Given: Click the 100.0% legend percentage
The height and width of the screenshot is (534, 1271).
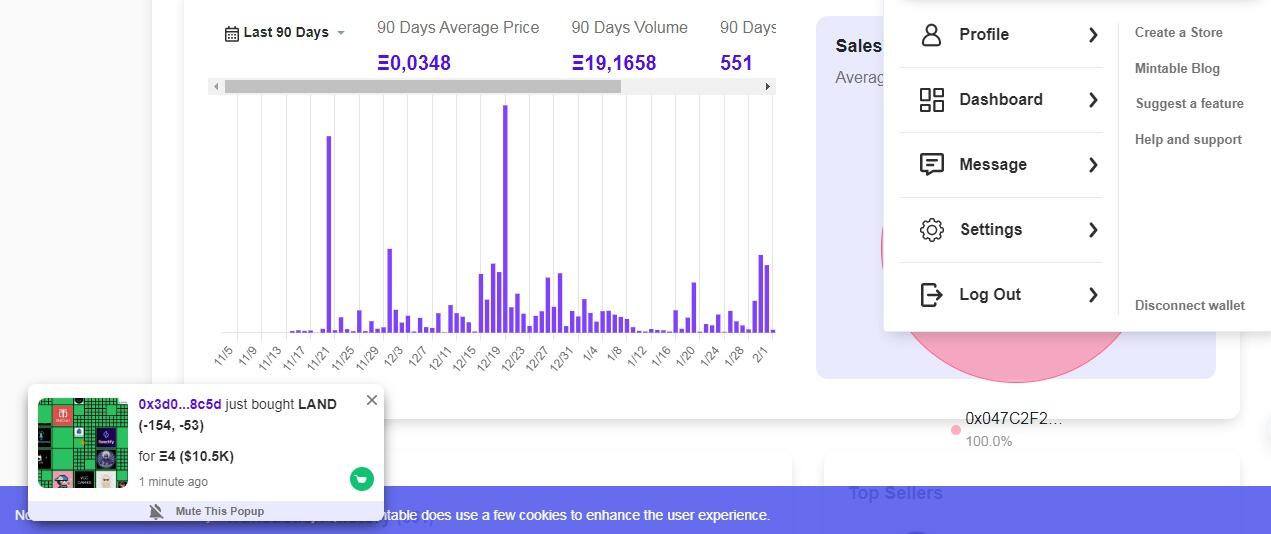Looking at the screenshot, I should tap(989, 441).
